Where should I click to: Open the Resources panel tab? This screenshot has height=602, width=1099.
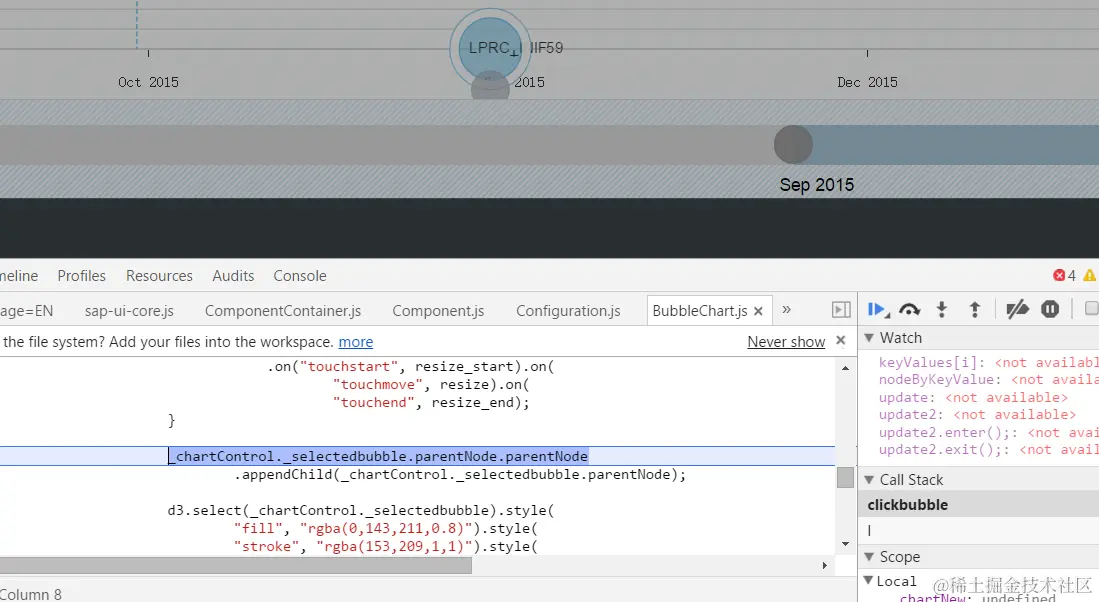[x=159, y=276]
